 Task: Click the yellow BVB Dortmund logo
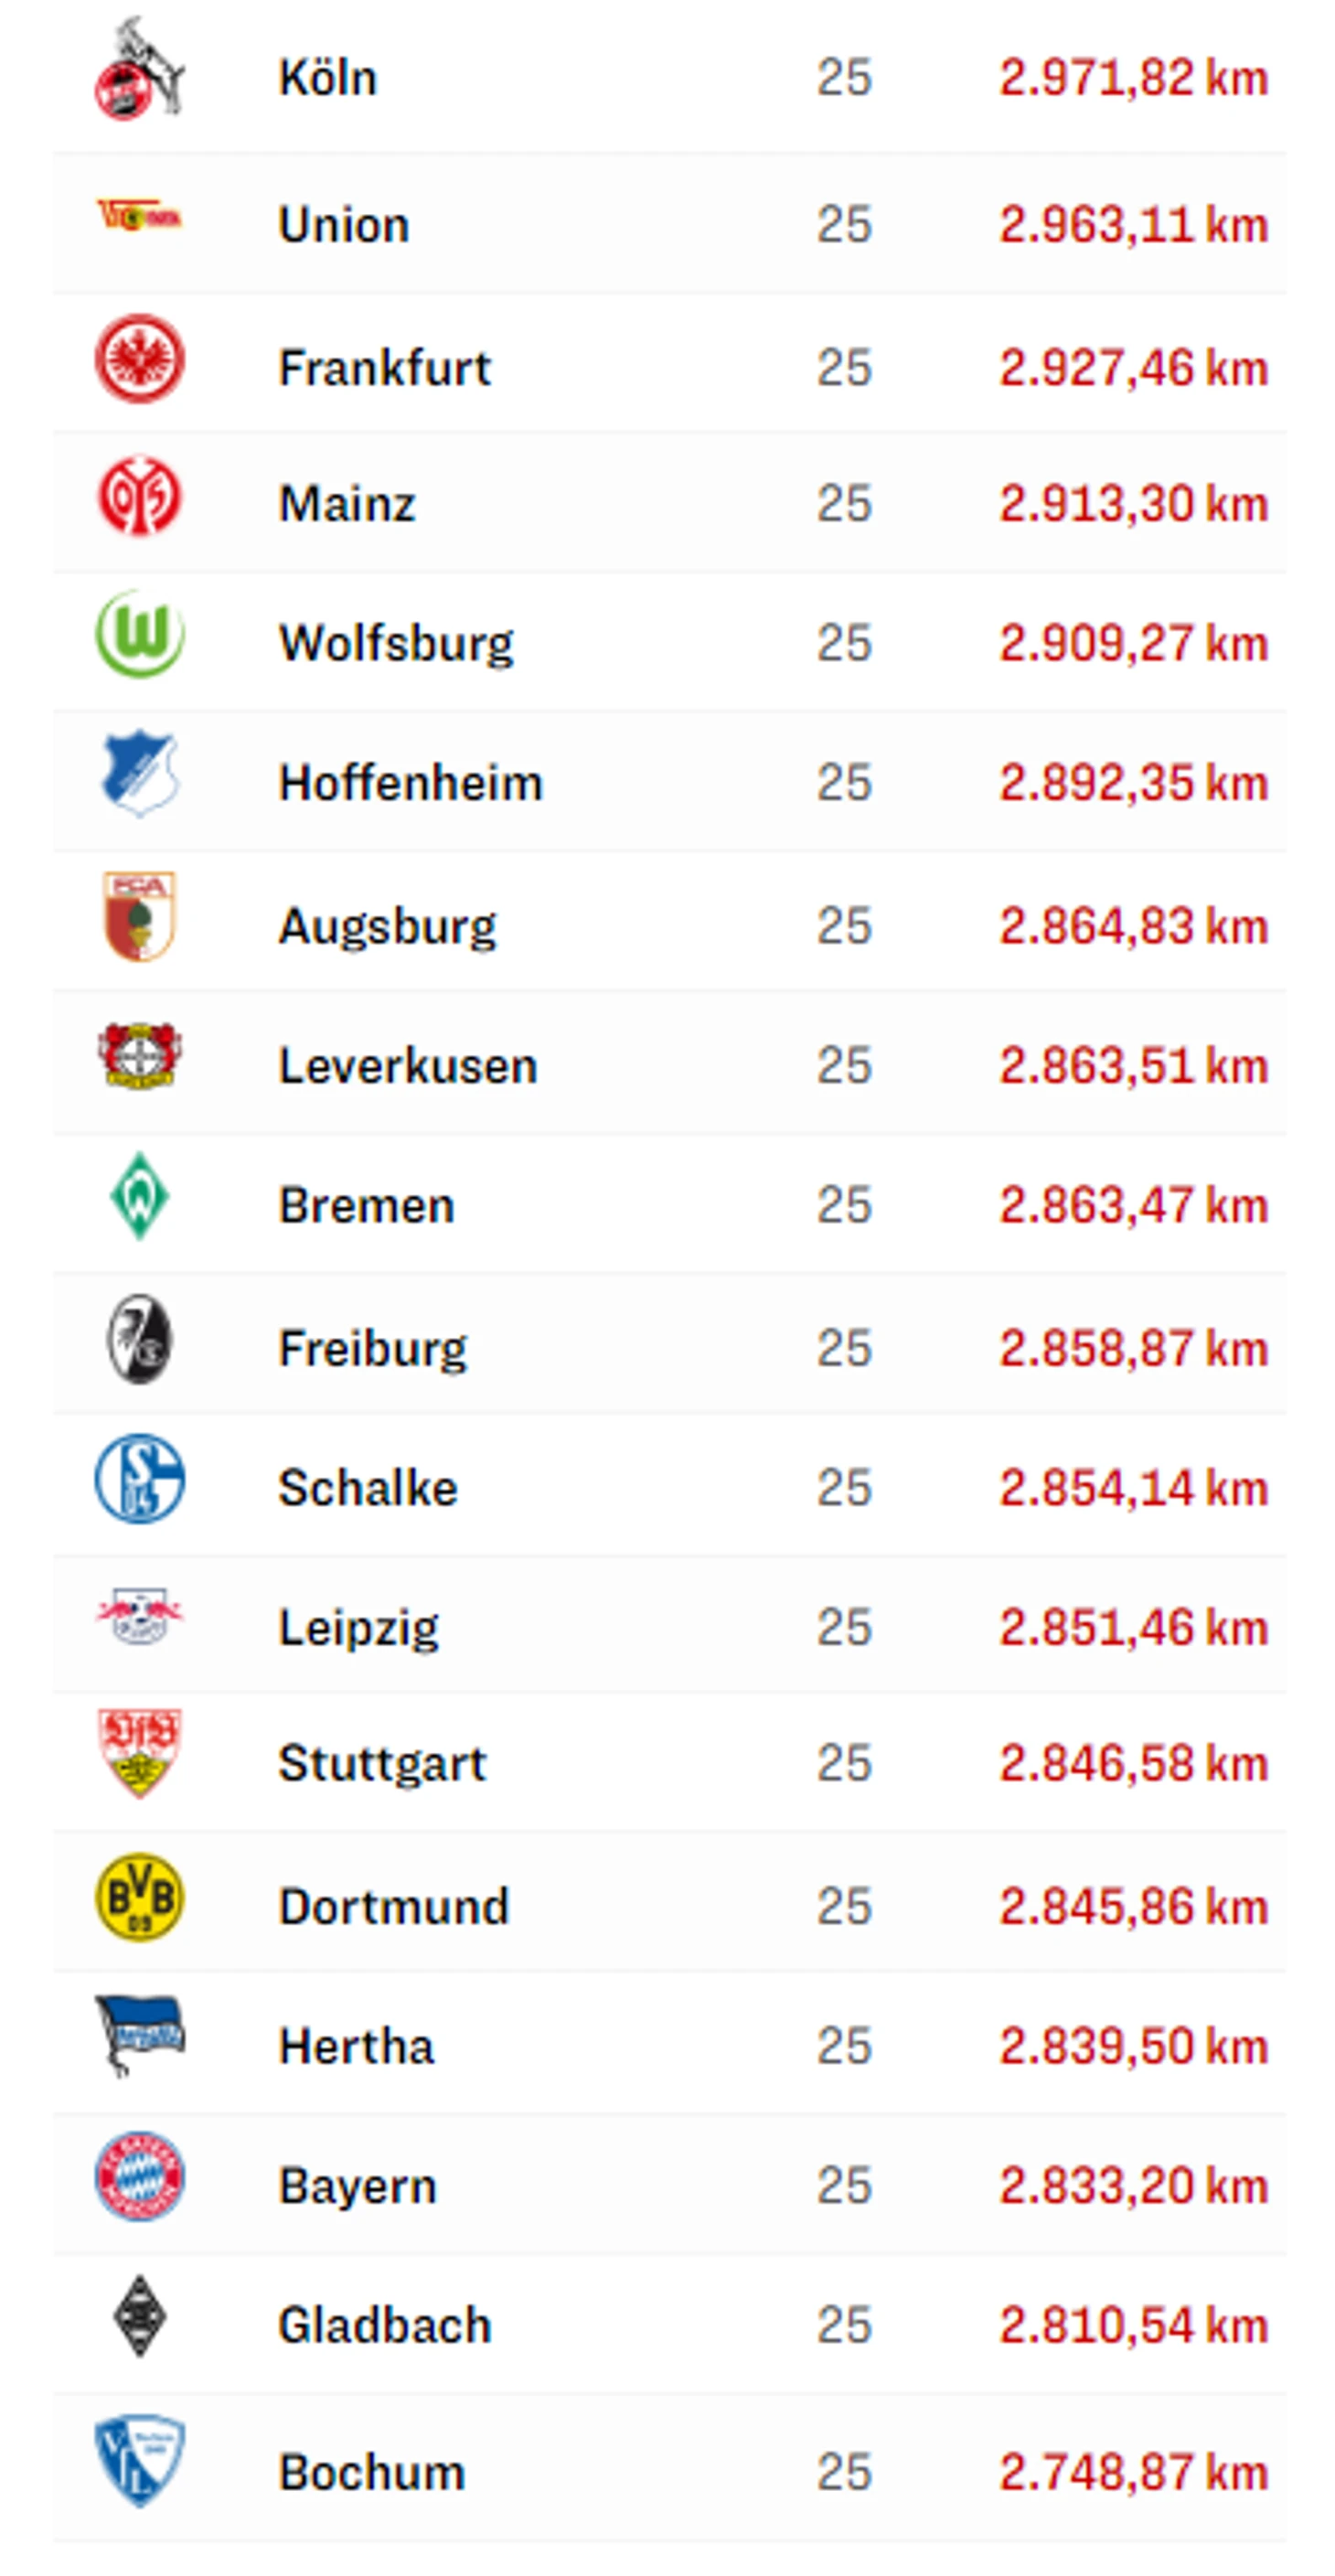coord(139,1897)
